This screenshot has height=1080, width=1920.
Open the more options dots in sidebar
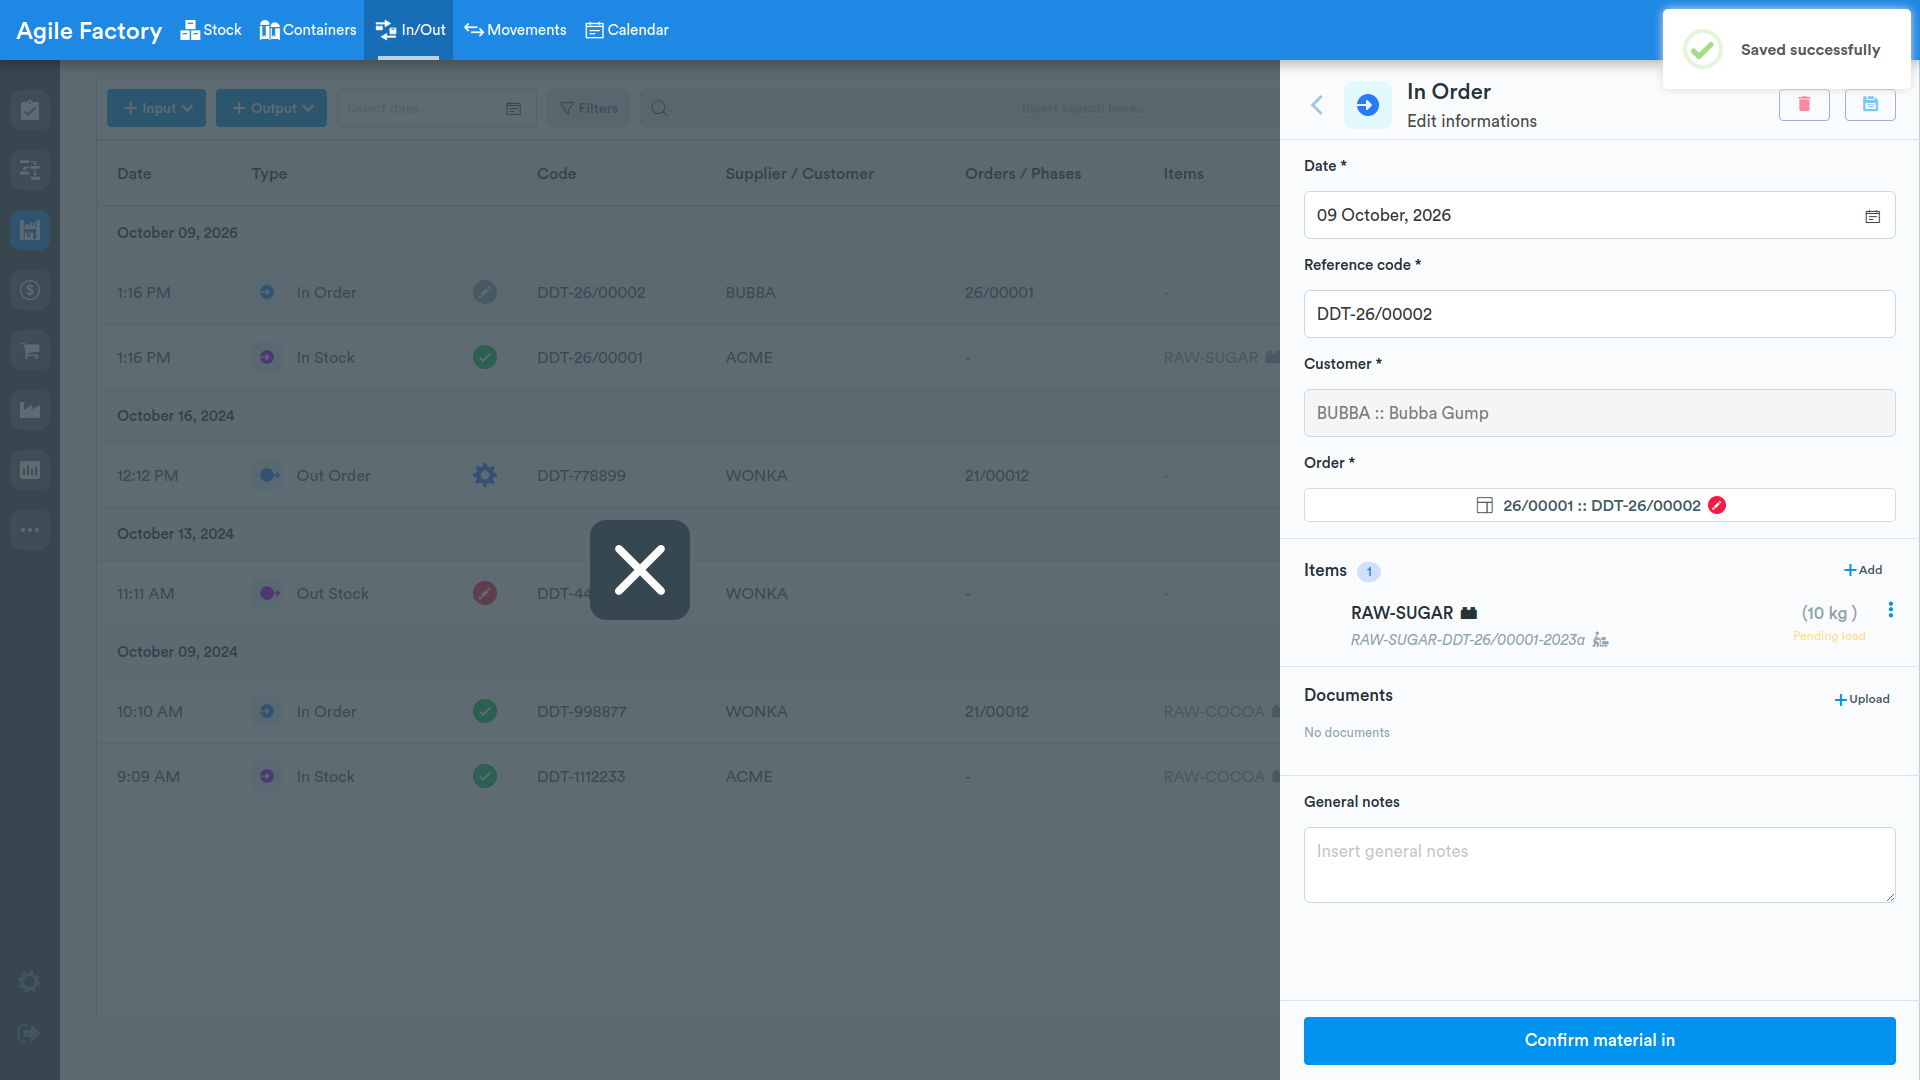pyautogui.click(x=30, y=530)
